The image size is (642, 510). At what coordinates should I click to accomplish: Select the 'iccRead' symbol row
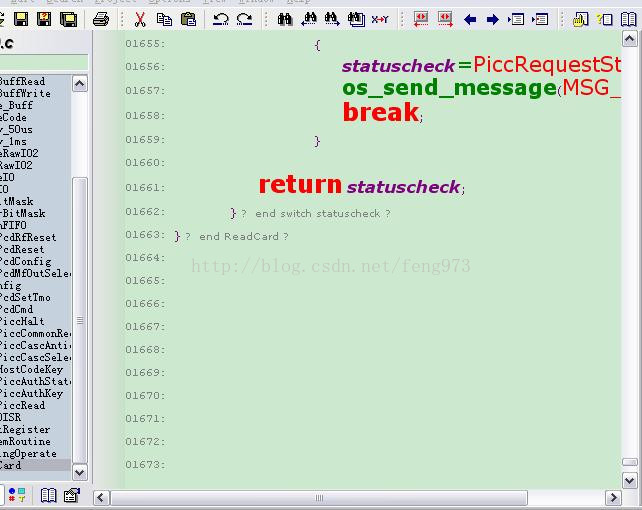coord(35,405)
